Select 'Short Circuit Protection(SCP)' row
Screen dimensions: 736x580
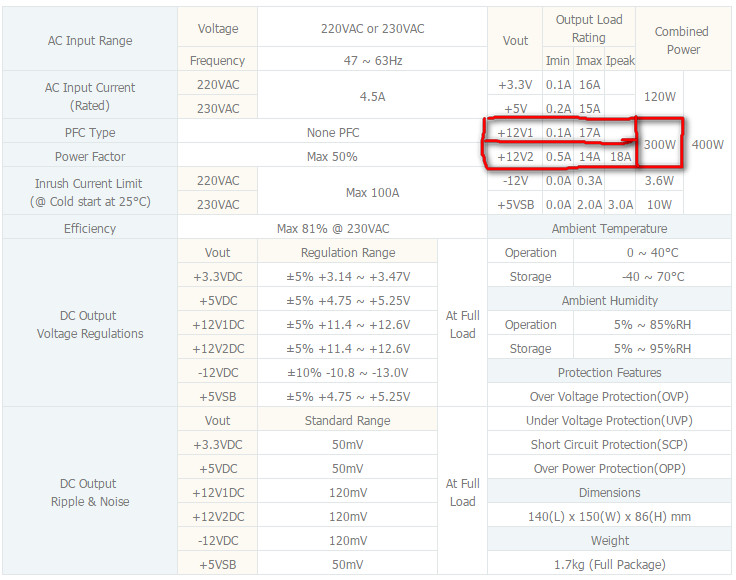(609, 444)
